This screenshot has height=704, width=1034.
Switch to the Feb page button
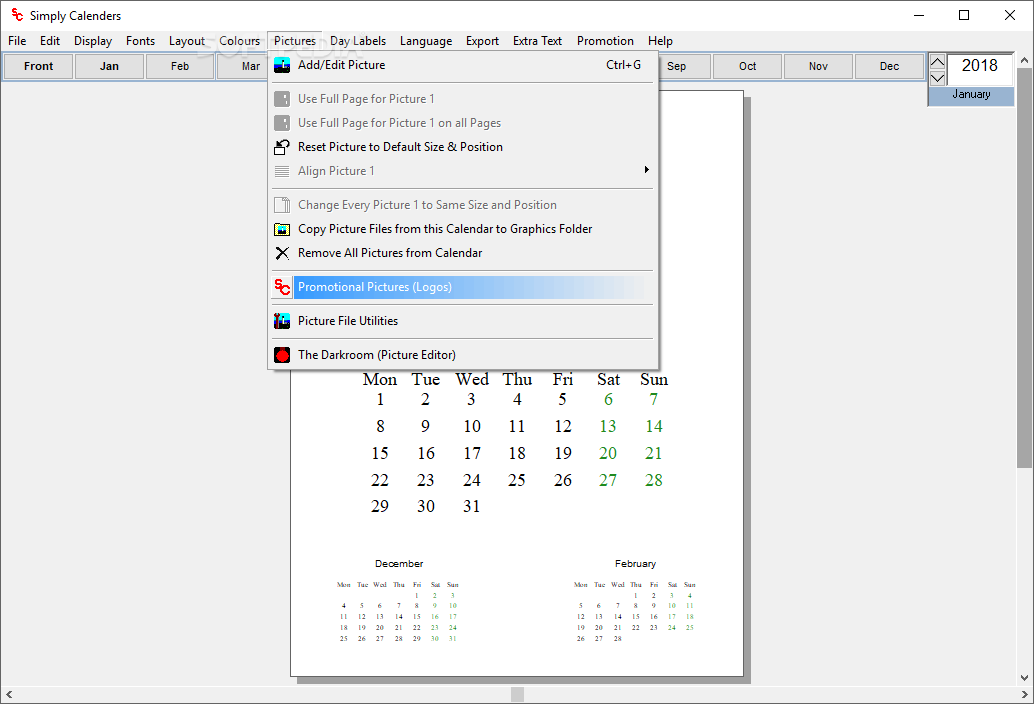click(180, 67)
